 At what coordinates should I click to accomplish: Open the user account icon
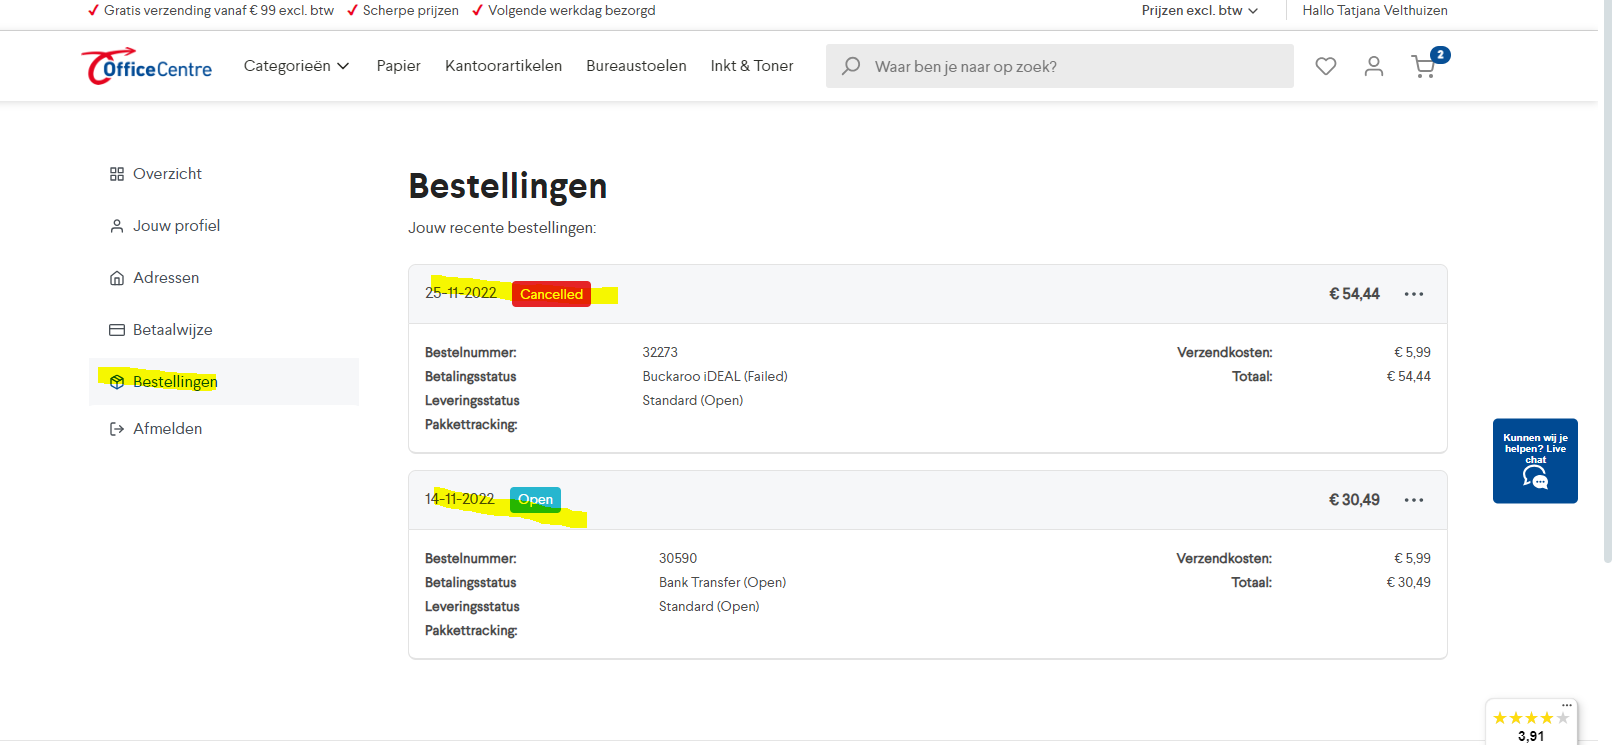[x=1374, y=66]
